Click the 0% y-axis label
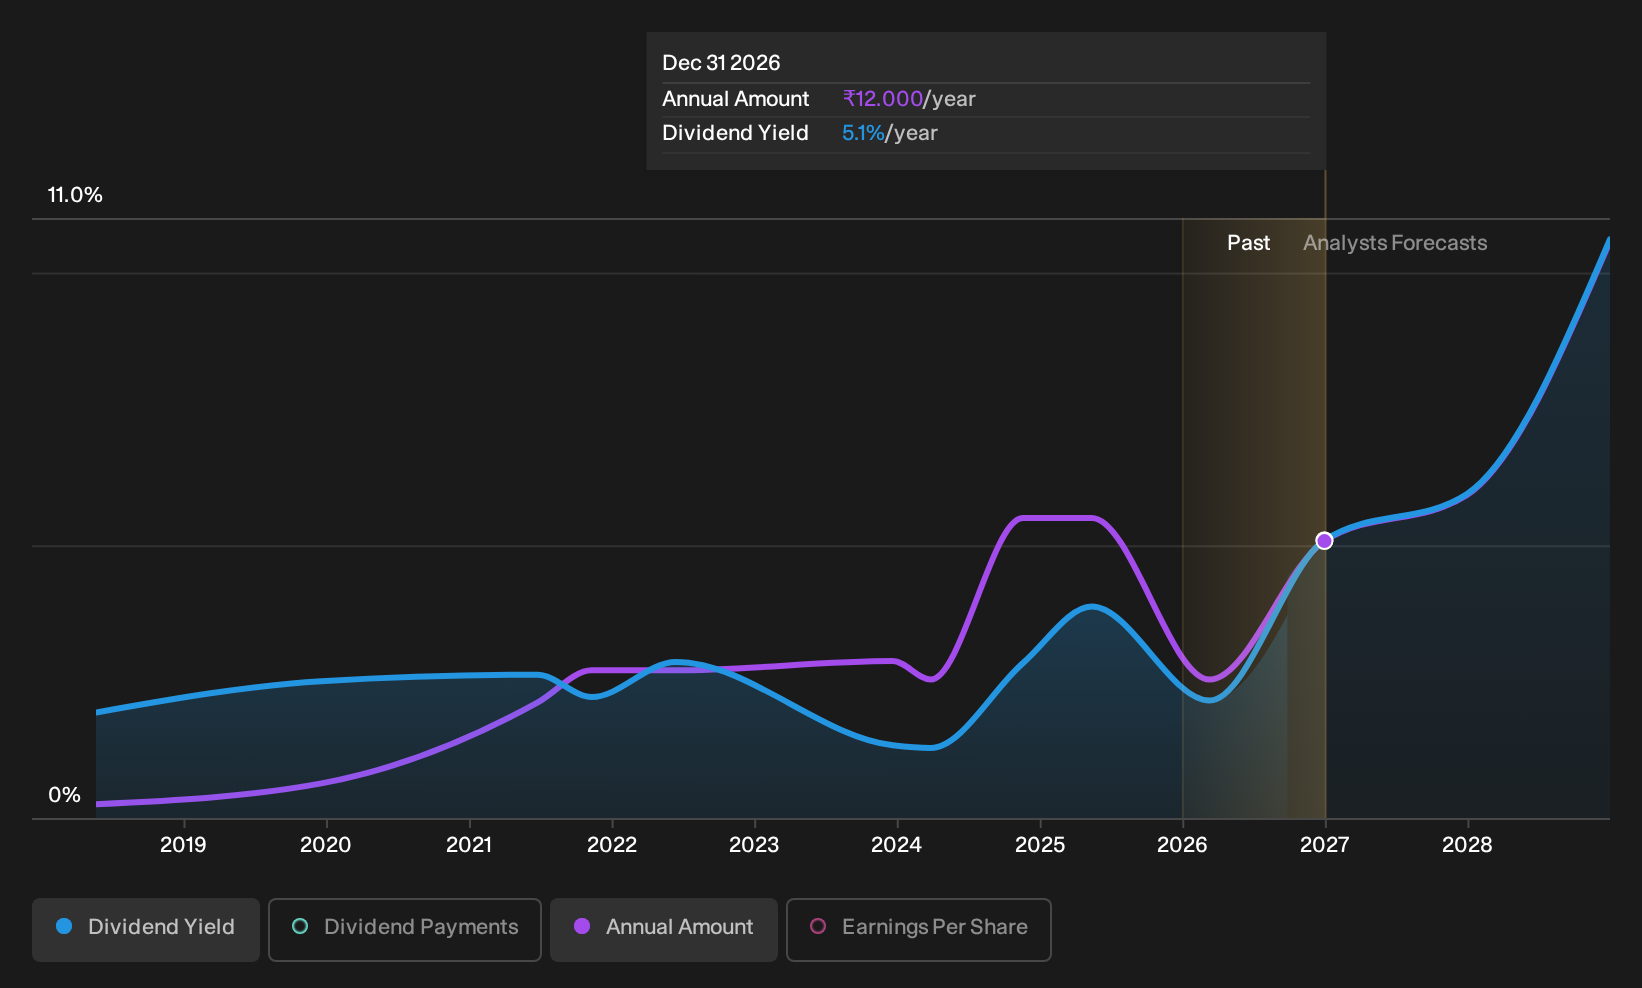The height and width of the screenshot is (988, 1642). (64, 795)
